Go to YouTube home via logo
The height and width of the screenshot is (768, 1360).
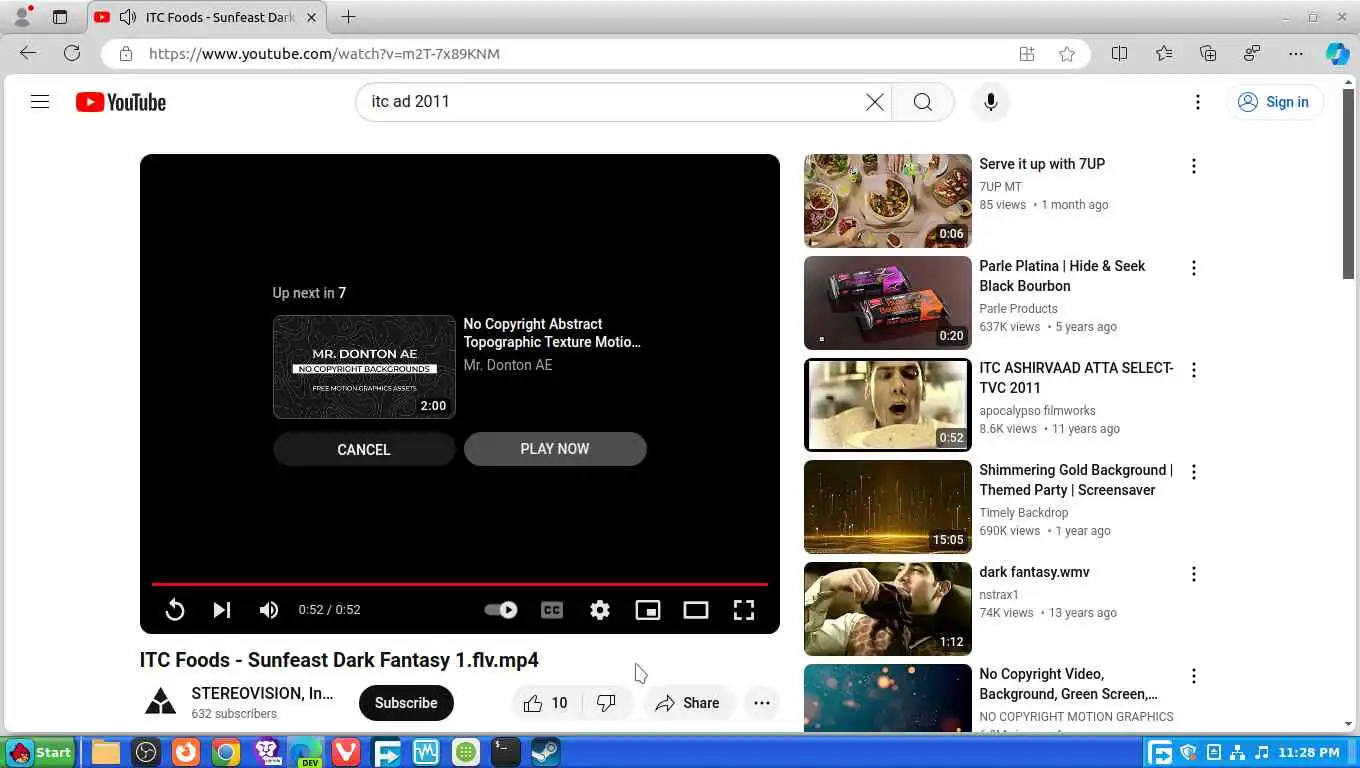120,102
